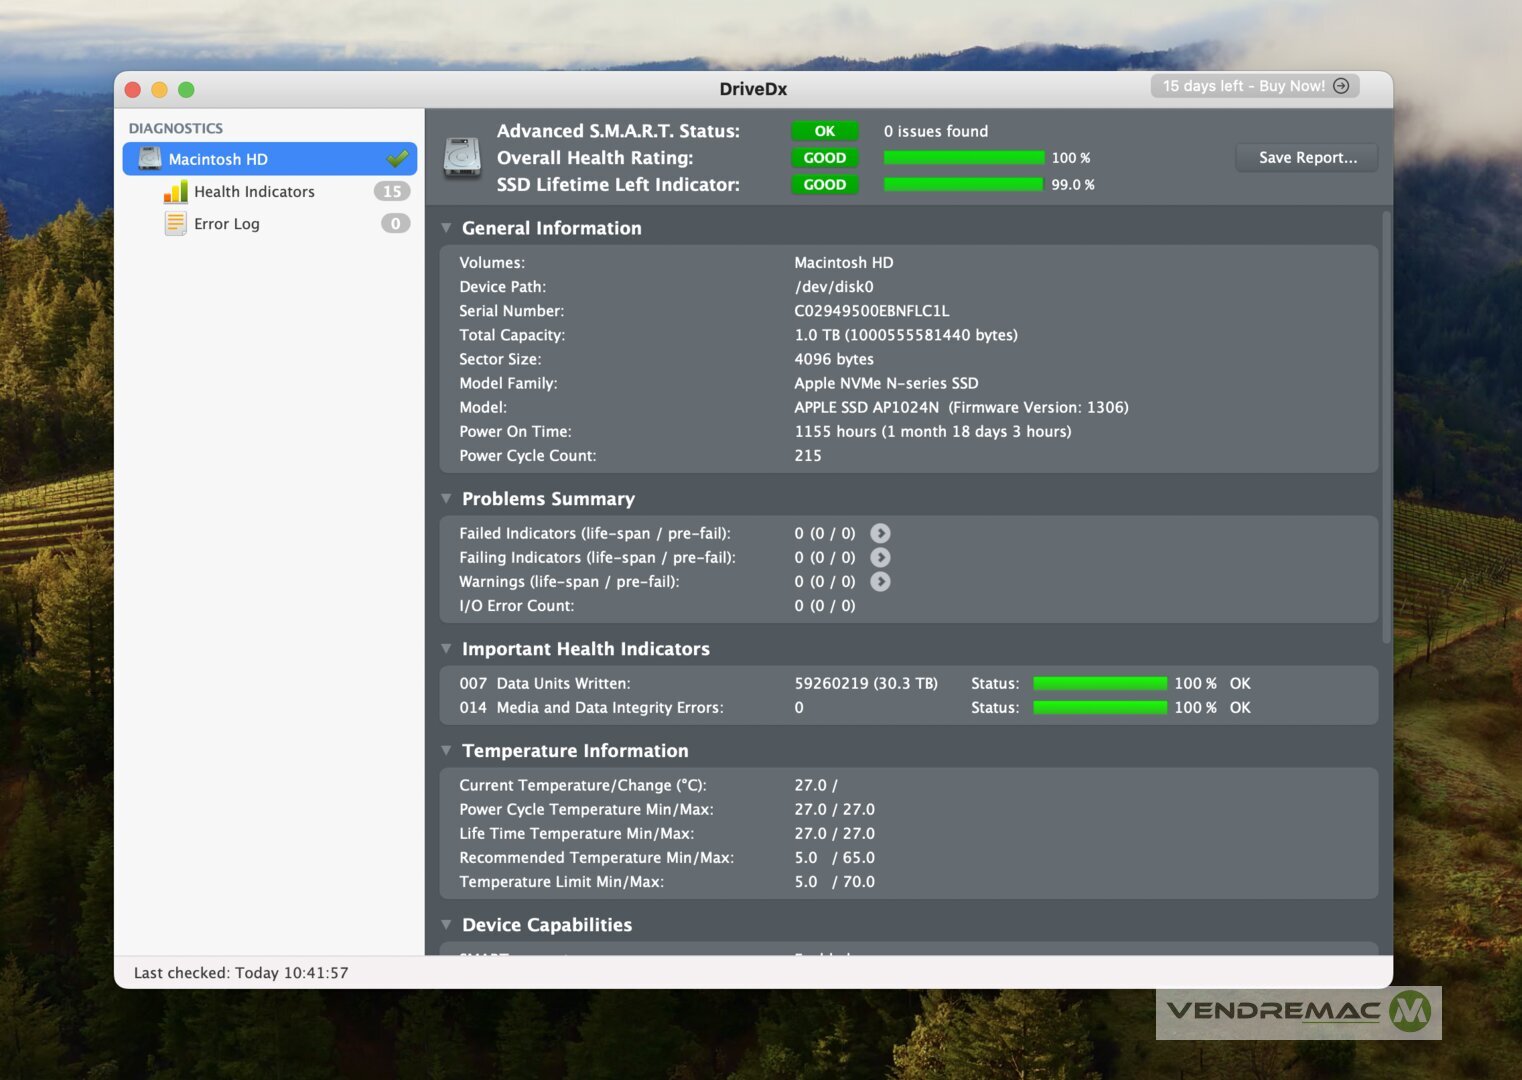Viewport: 1522px width, 1080px height.
Task: Click the Macintosh HD drive icon in sidebar
Action: click(150, 159)
